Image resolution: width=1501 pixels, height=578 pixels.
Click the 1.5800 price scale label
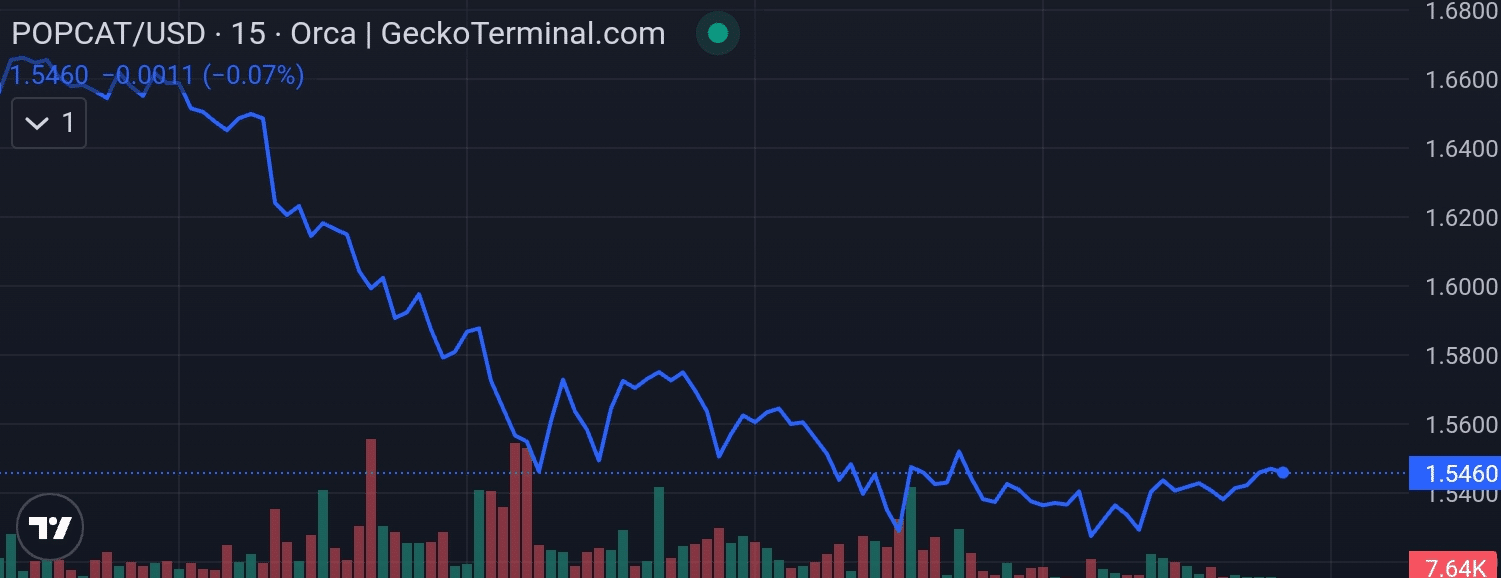pos(1460,356)
